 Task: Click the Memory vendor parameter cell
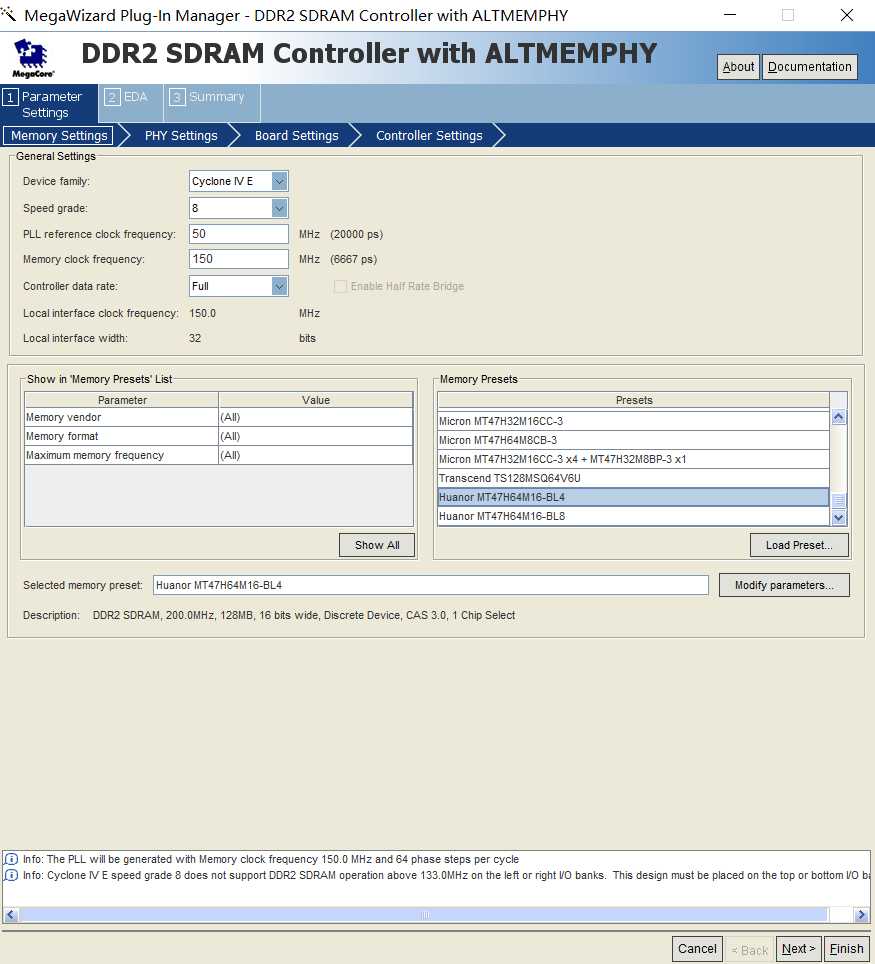tap(122, 417)
